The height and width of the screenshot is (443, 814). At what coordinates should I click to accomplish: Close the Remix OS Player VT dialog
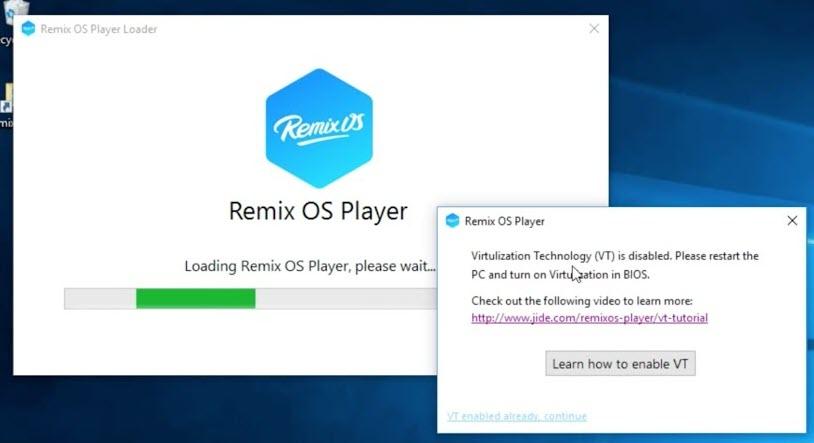(792, 221)
